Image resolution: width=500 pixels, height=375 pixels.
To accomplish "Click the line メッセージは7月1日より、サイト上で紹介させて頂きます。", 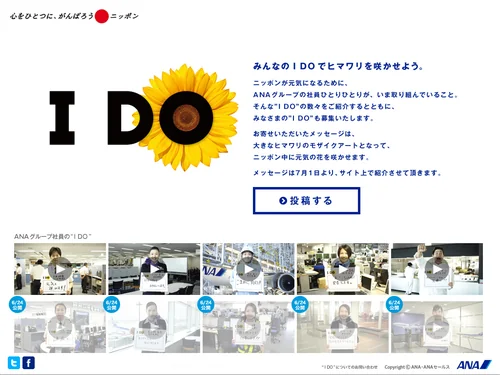I will pos(347,173).
